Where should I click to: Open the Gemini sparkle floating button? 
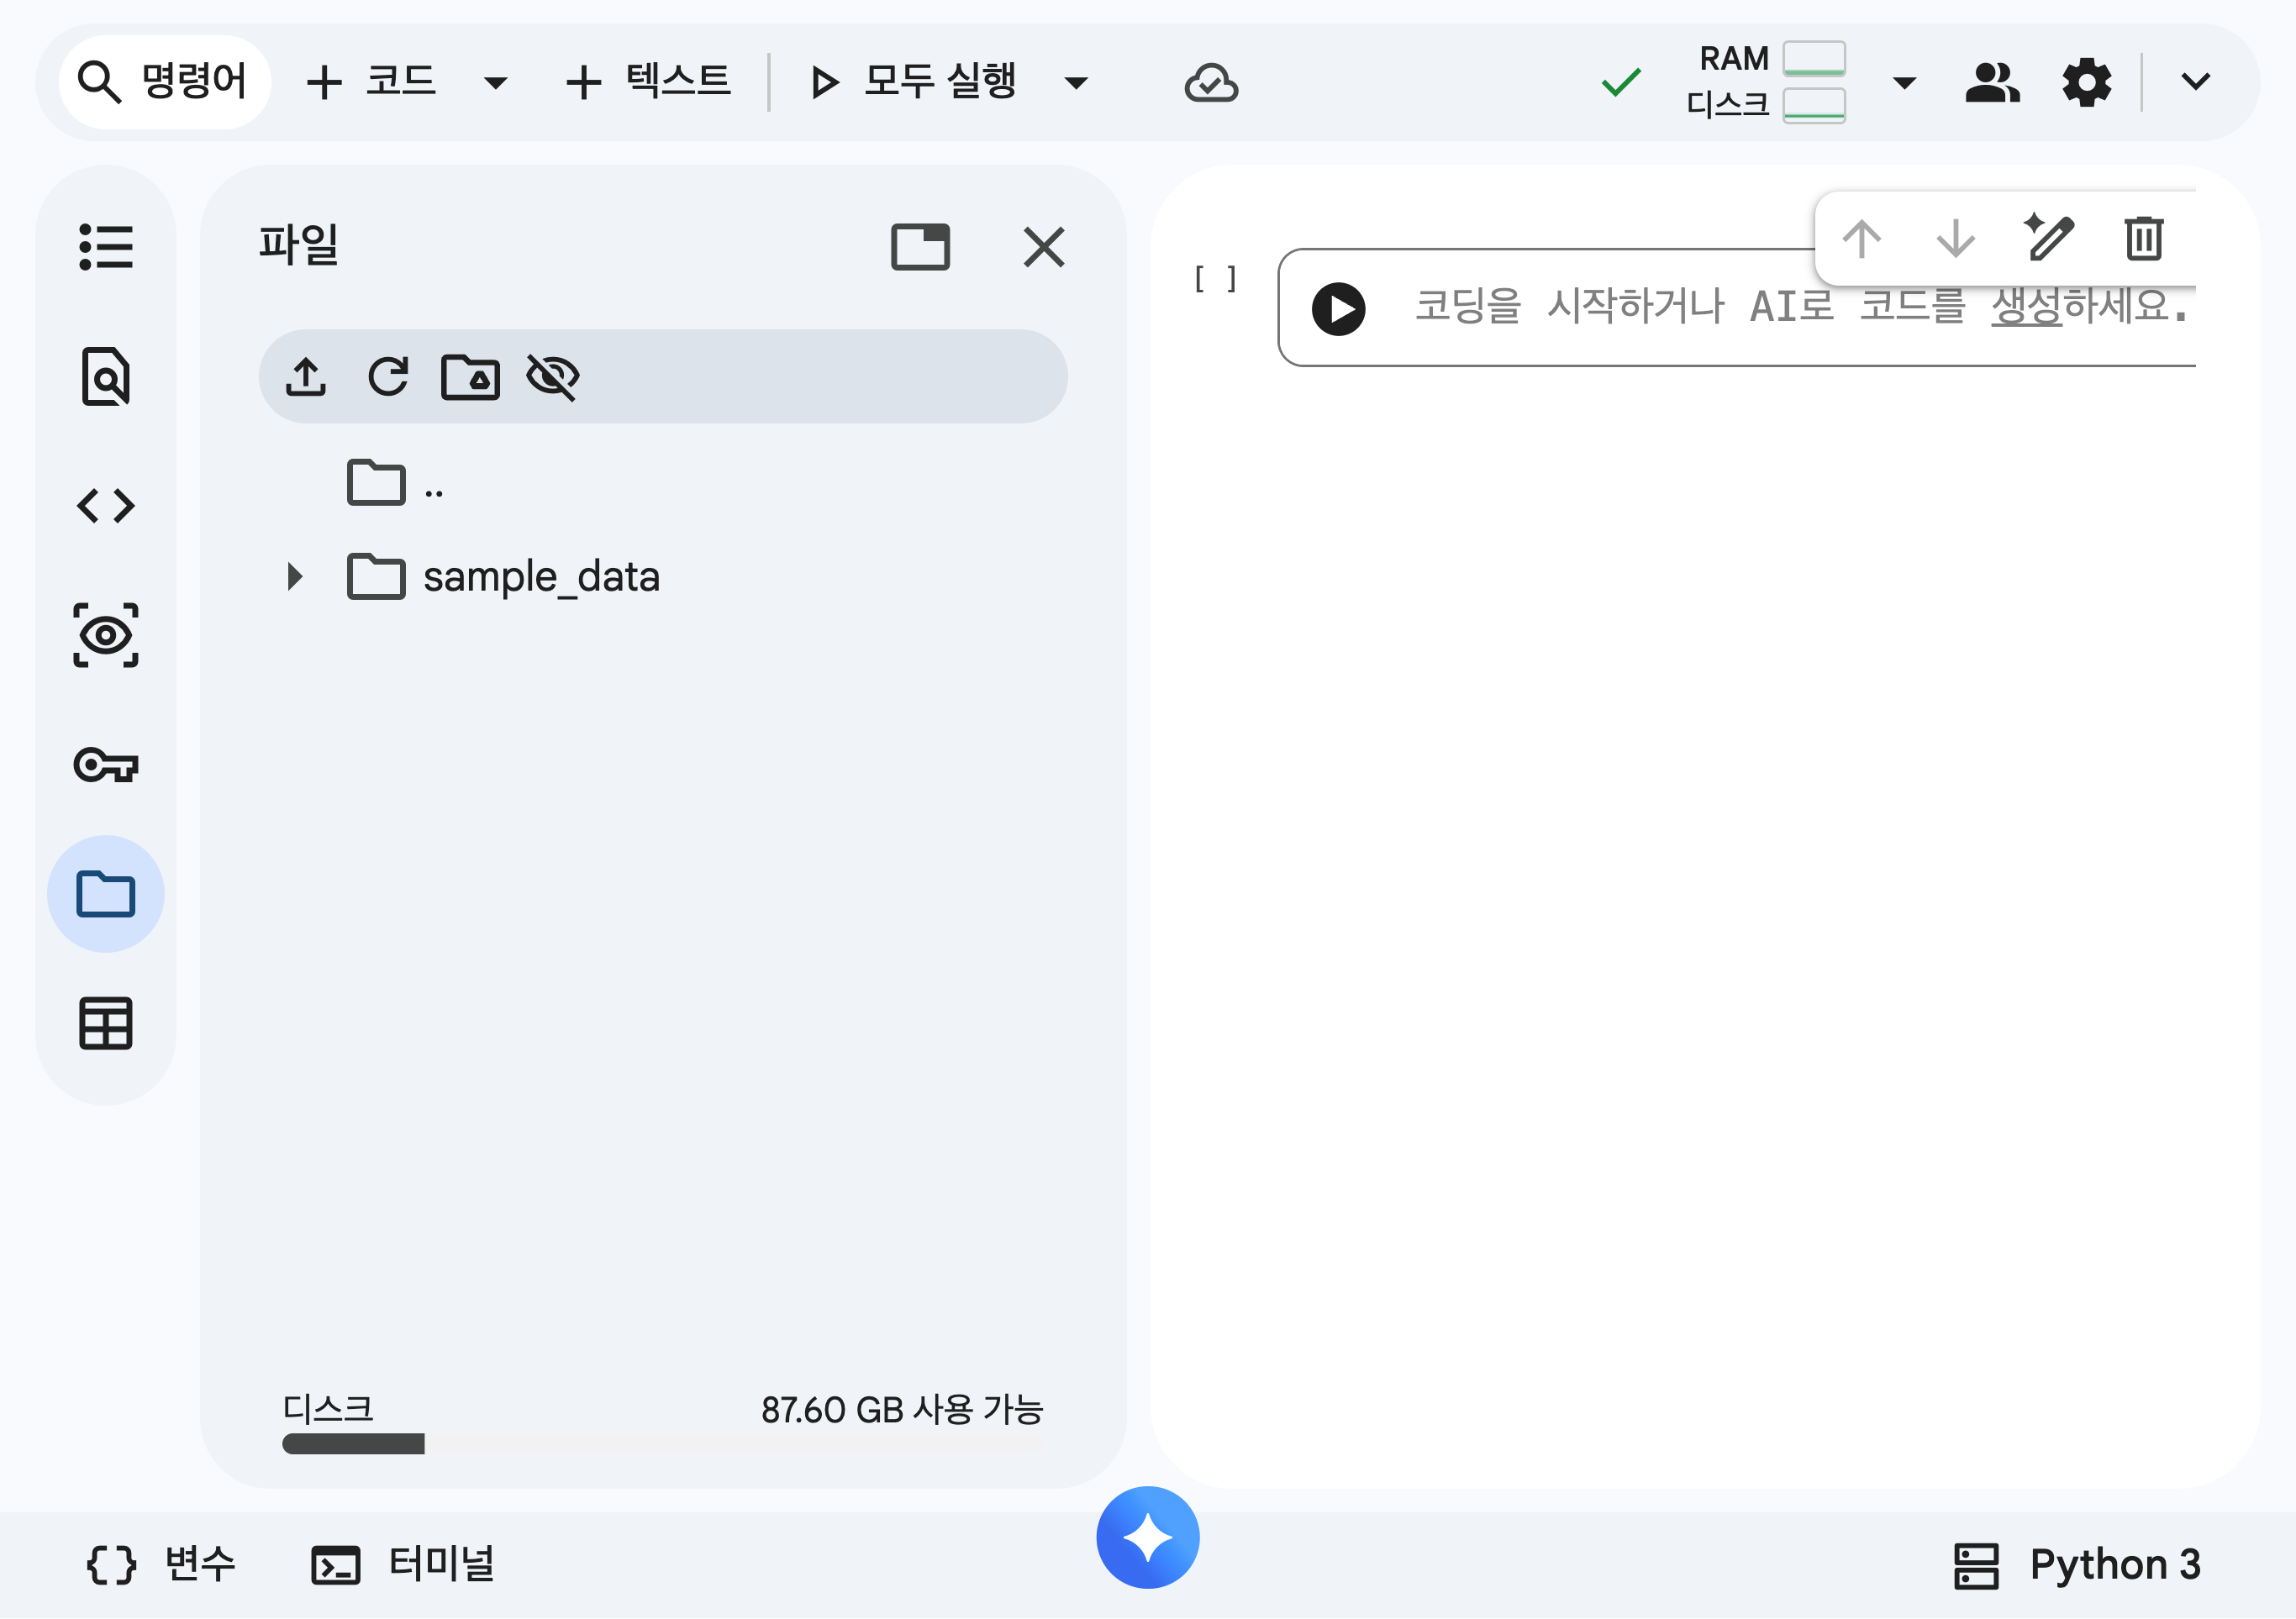point(1148,1538)
